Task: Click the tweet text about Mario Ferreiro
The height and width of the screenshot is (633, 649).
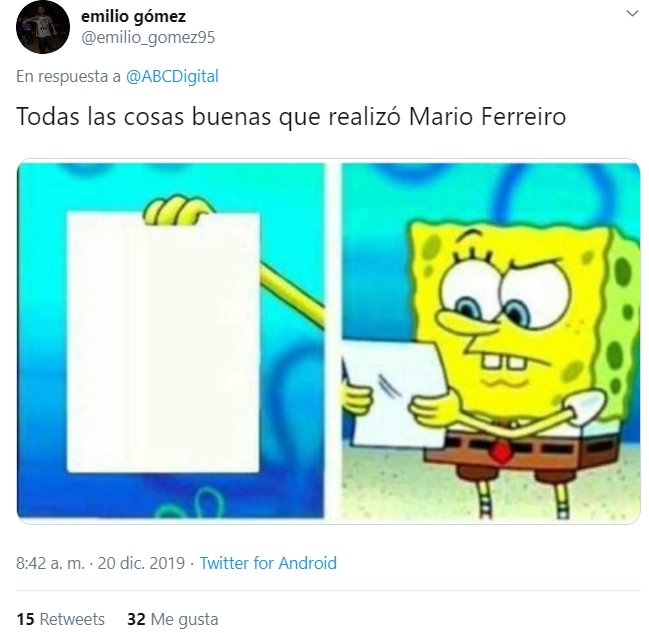Action: pos(291,116)
